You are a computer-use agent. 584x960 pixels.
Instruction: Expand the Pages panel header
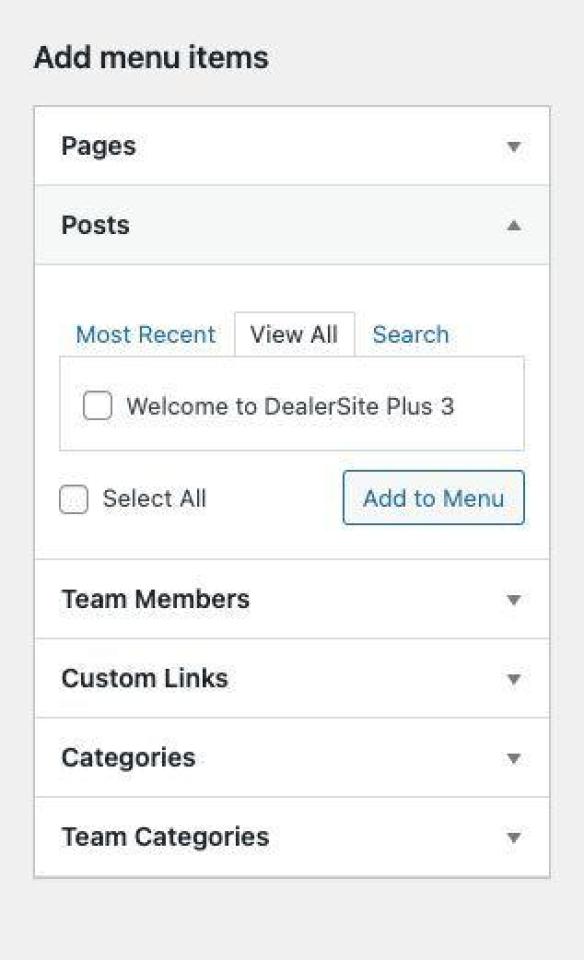click(292, 146)
